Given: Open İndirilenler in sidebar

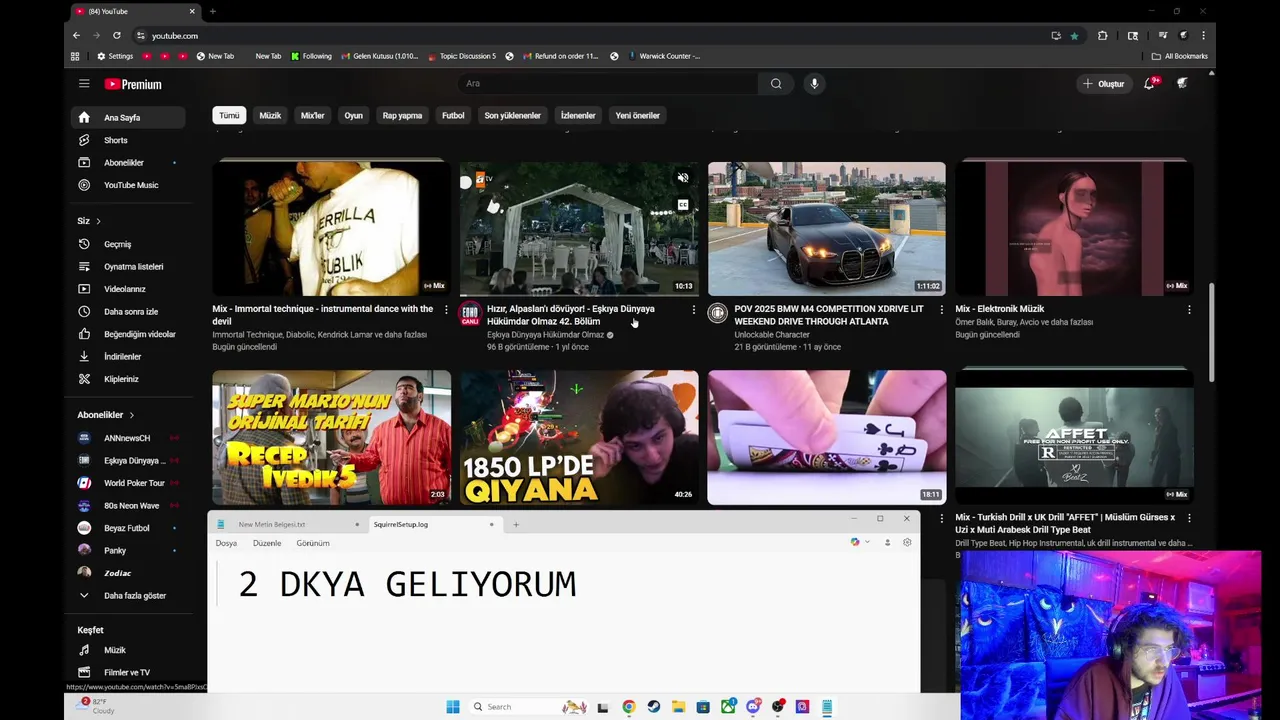Looking at the screenshot, I should point(128,356).
